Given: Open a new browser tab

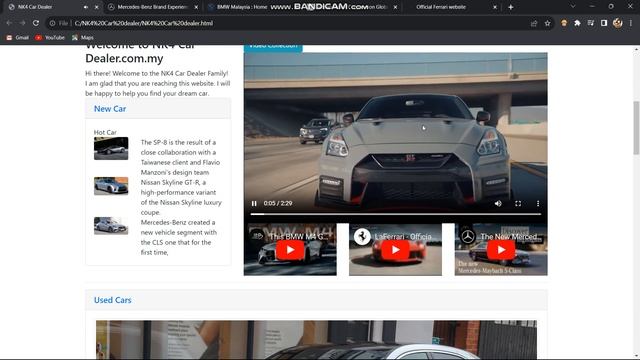Looking at the screenshot, I should pos(511,7).
